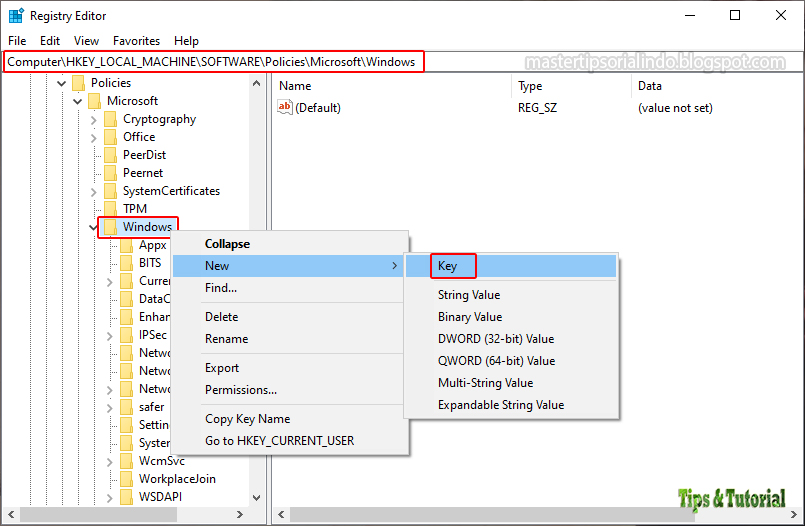Click the tree pane scroll up arrow
Image resolution: width=805 pixels, height=526 pixels.
point(257,83)
